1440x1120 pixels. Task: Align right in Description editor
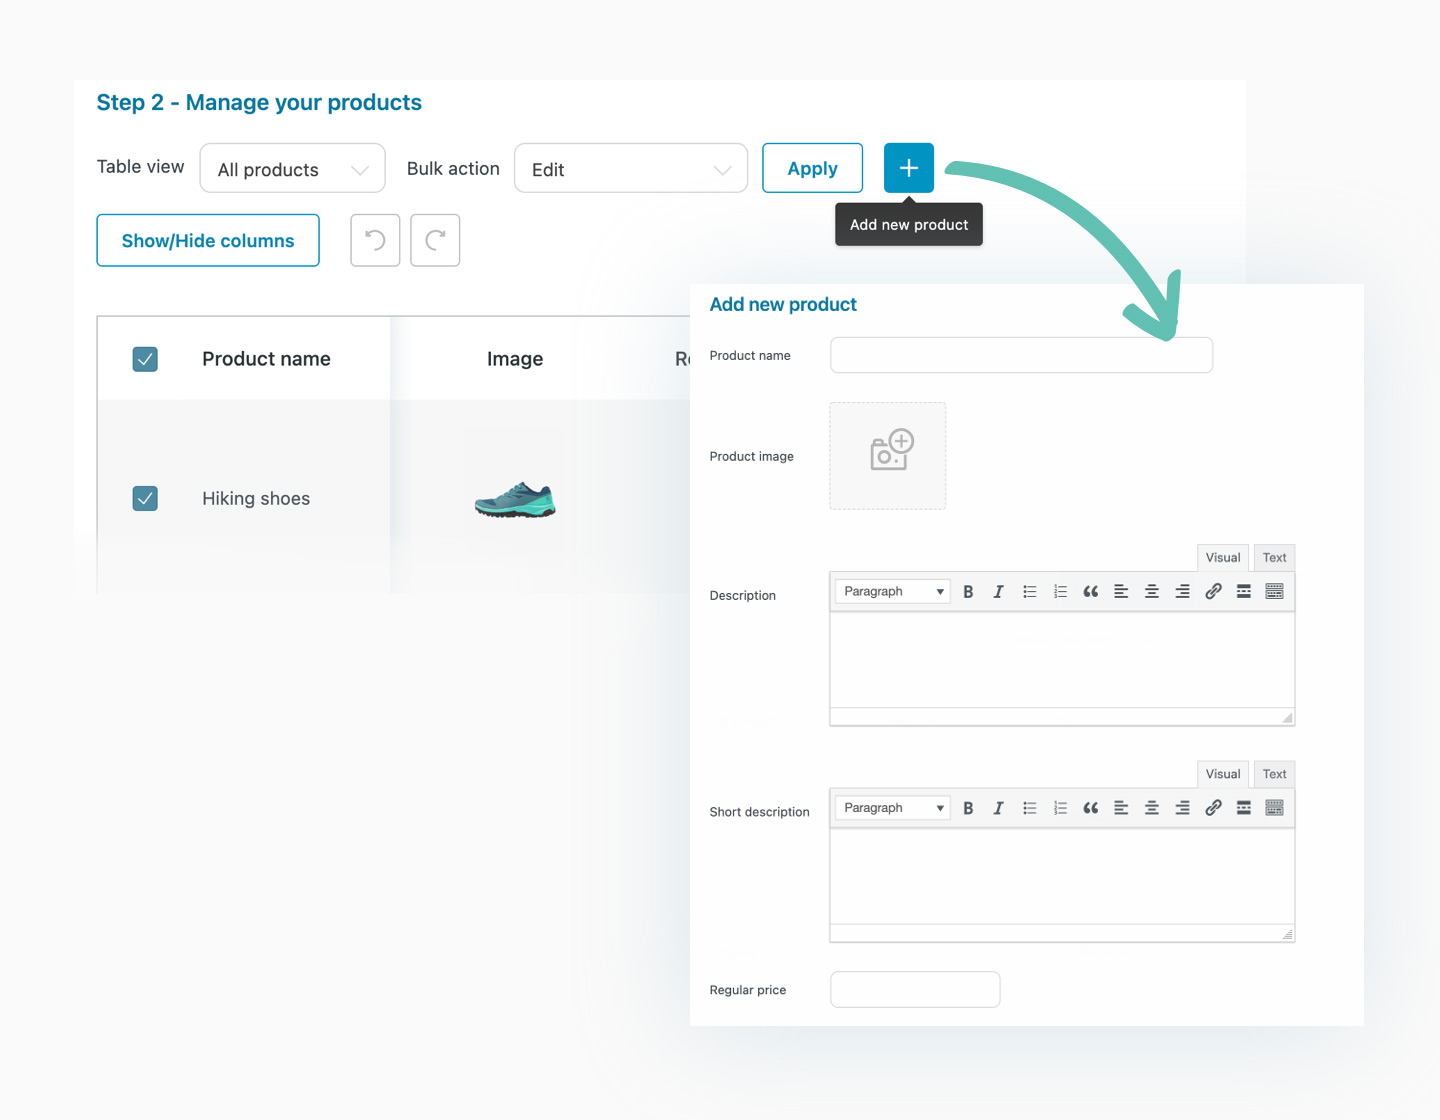point(1182,592)
